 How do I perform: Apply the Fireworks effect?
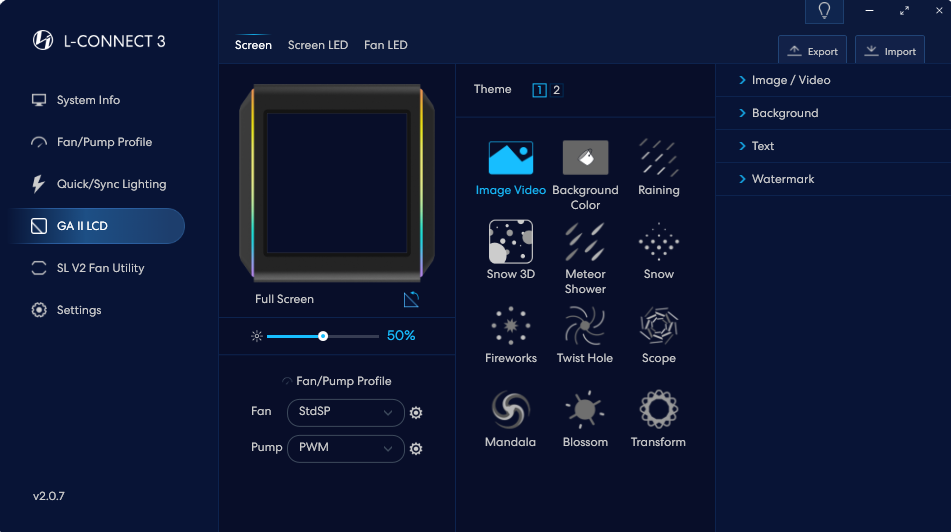point(511,326)
